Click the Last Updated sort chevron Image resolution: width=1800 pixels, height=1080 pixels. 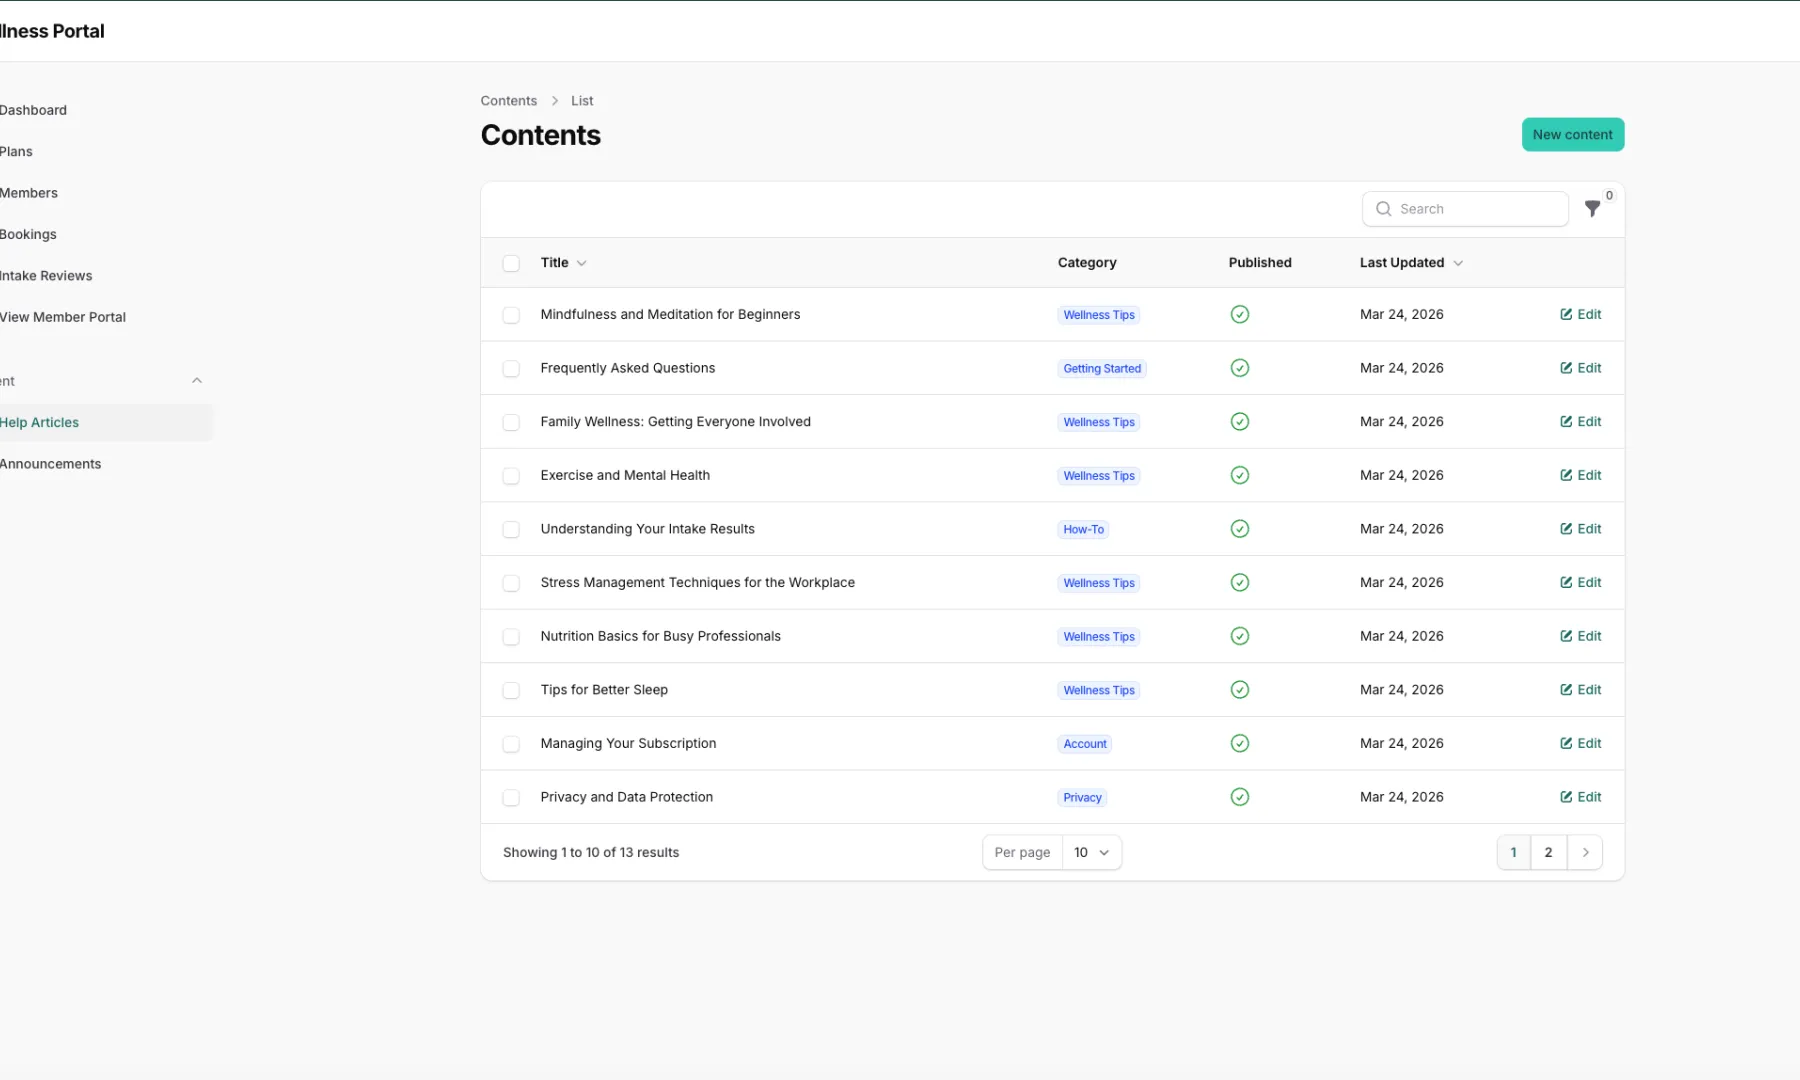1458,263
